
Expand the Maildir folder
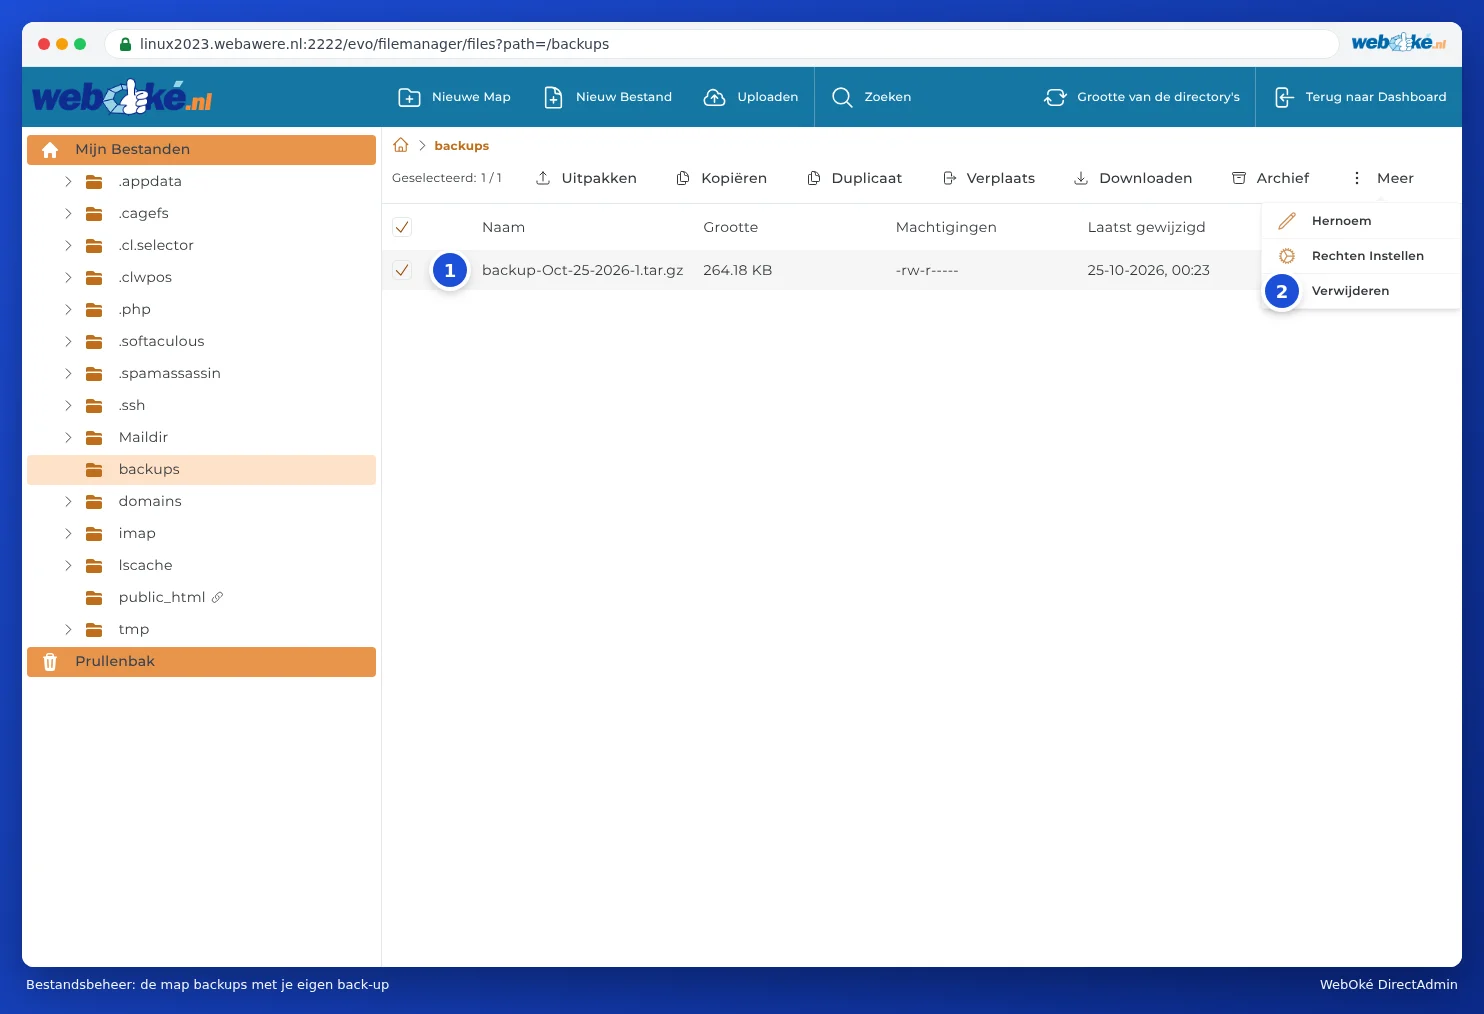click(68, 437)
